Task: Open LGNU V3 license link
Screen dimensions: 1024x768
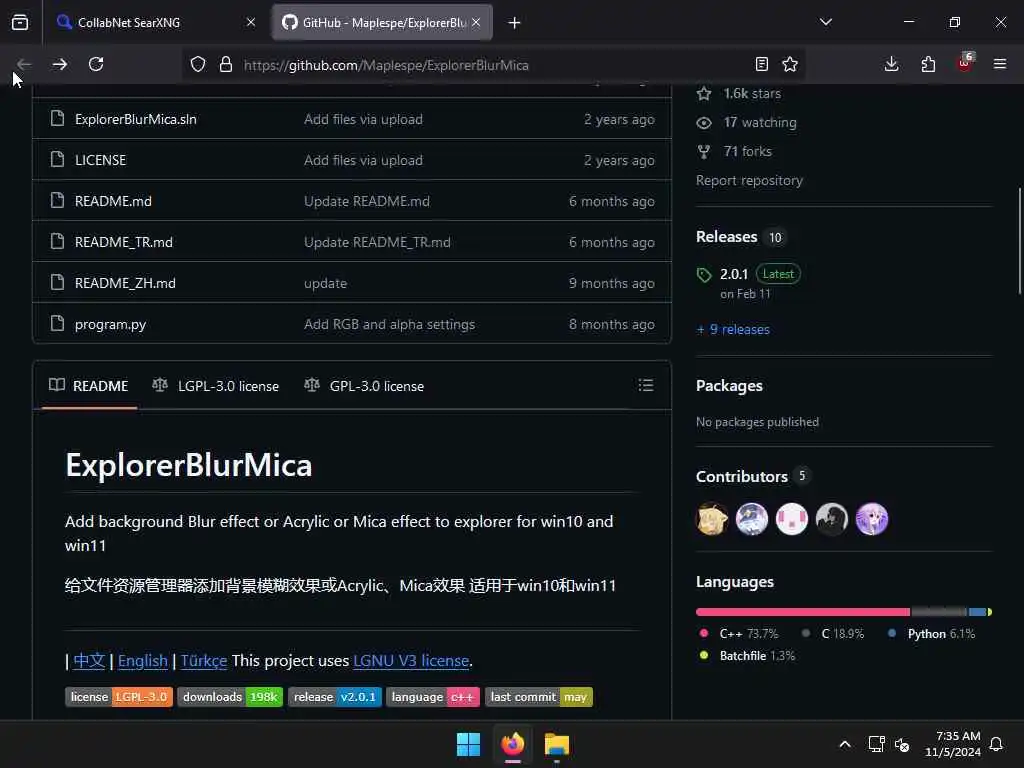Action: point(411,661)
